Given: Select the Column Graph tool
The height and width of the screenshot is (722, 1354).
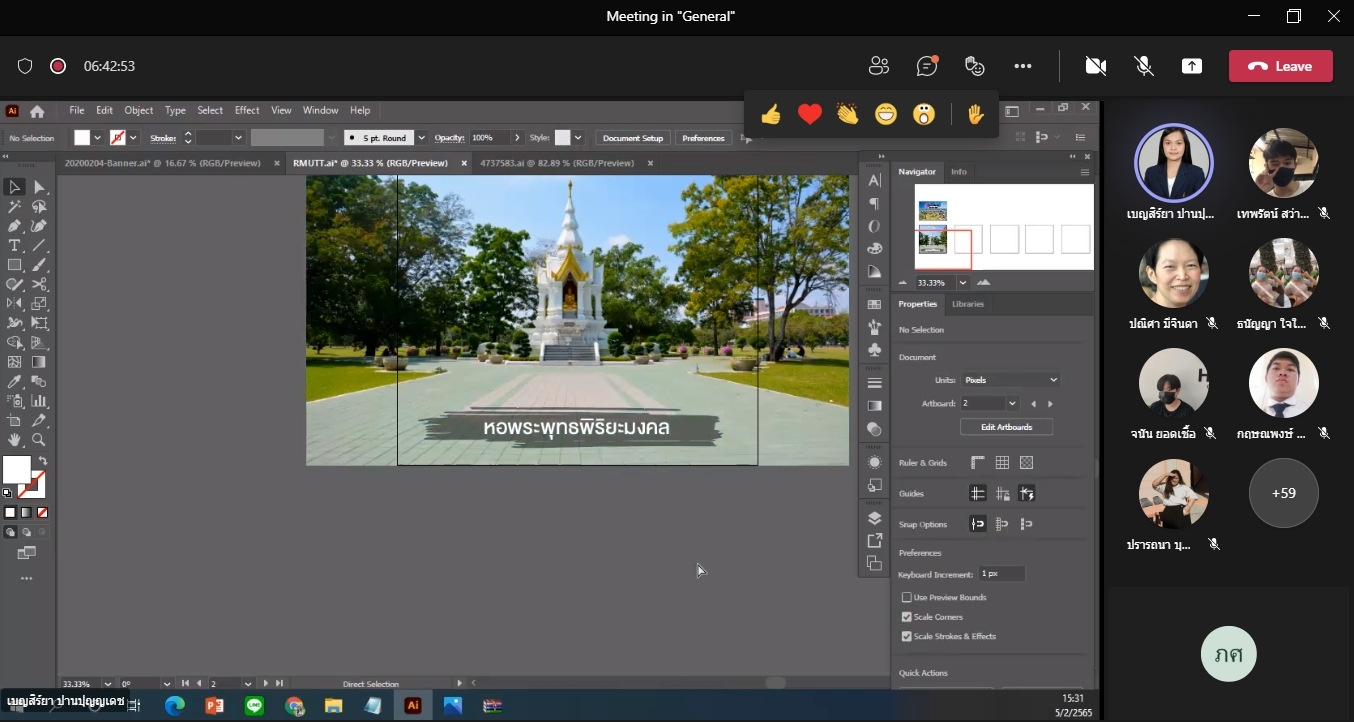Looking at the screenshot, I should coord(39,401).
